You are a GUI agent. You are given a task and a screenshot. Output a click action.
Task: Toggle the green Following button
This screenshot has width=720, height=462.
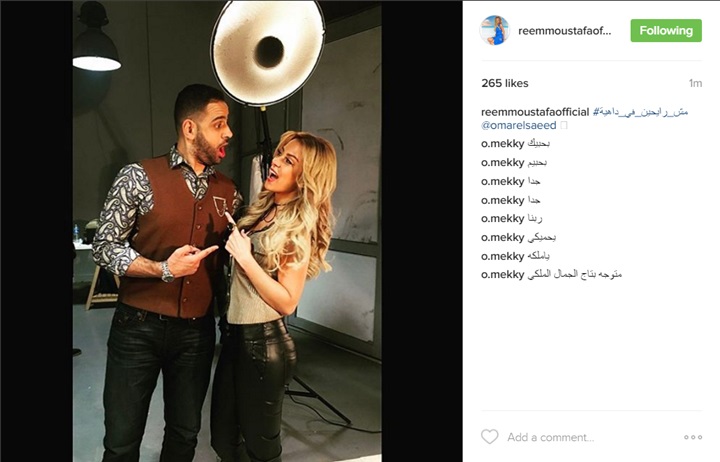tap(666, 31)
